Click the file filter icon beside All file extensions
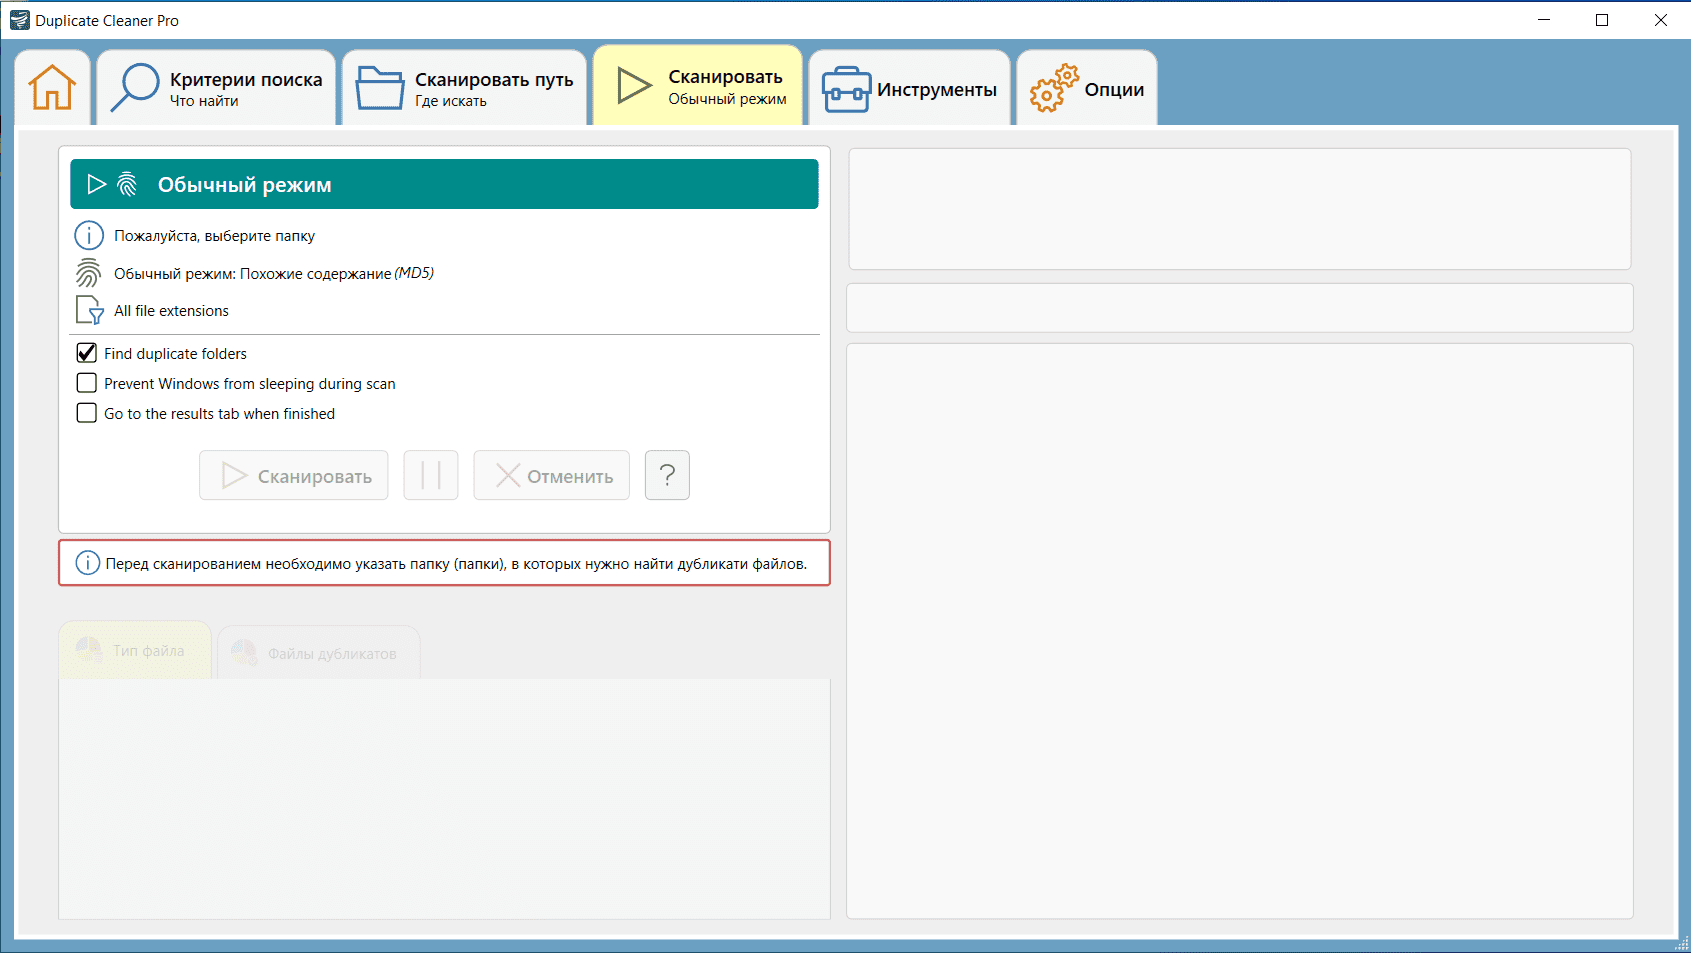Image resolution: width=1691 pixels, height=953 pixels. click(90, 310)
